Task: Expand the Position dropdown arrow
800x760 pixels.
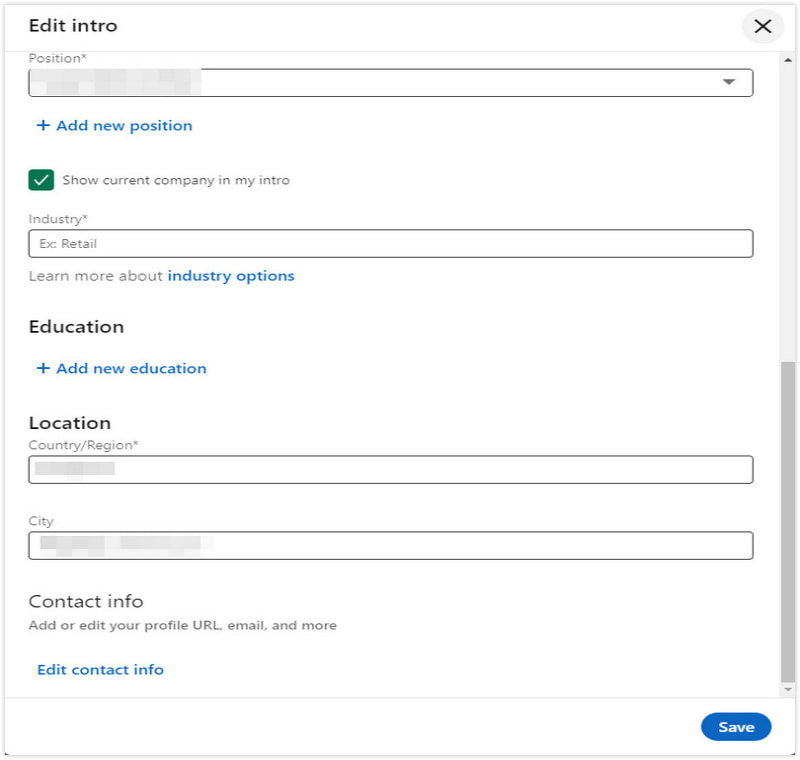Action: 729,83
